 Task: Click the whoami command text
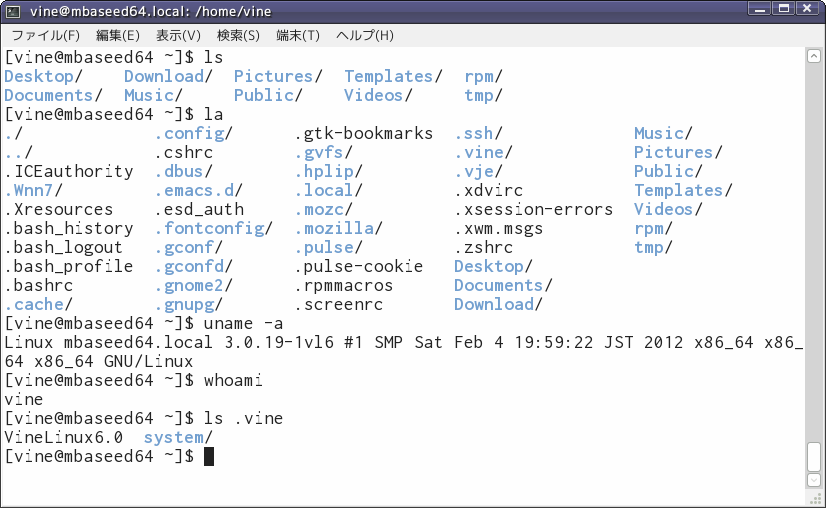[x=233, y=380]
